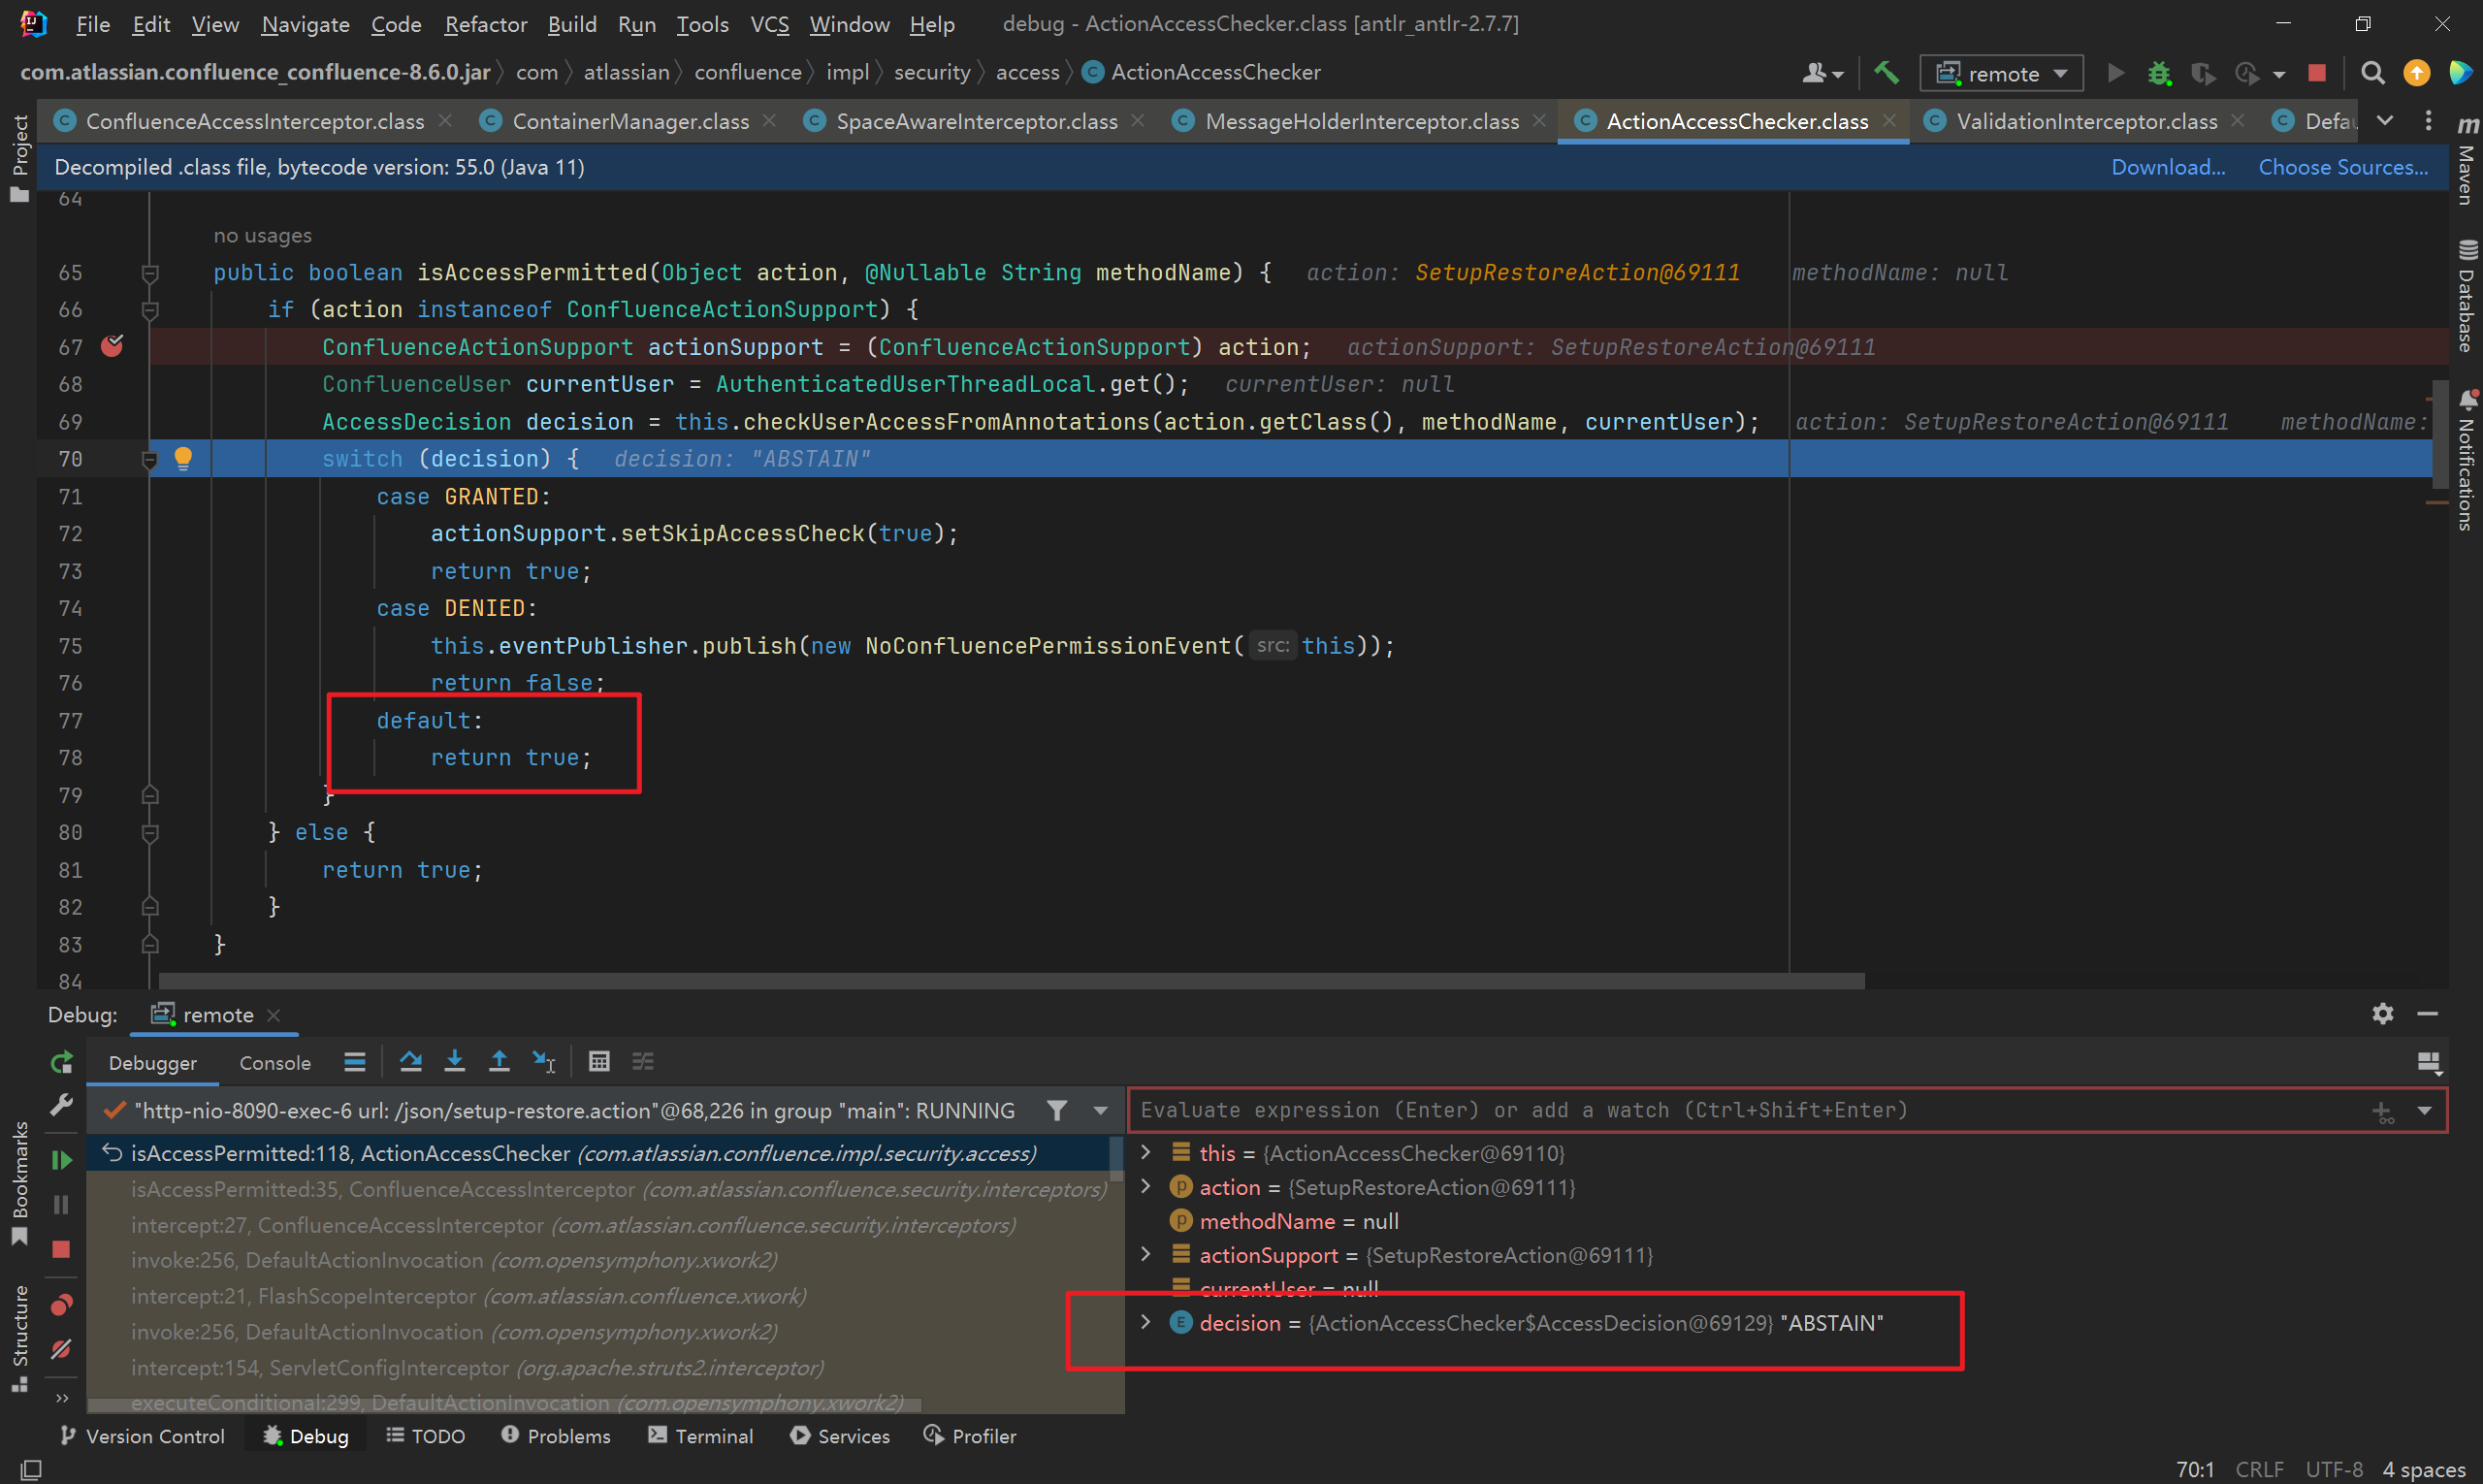Click the orange update arrow icon
Image resolution: width=2483 pixels, height=1484 pixels.
[x=2417, y=73]
